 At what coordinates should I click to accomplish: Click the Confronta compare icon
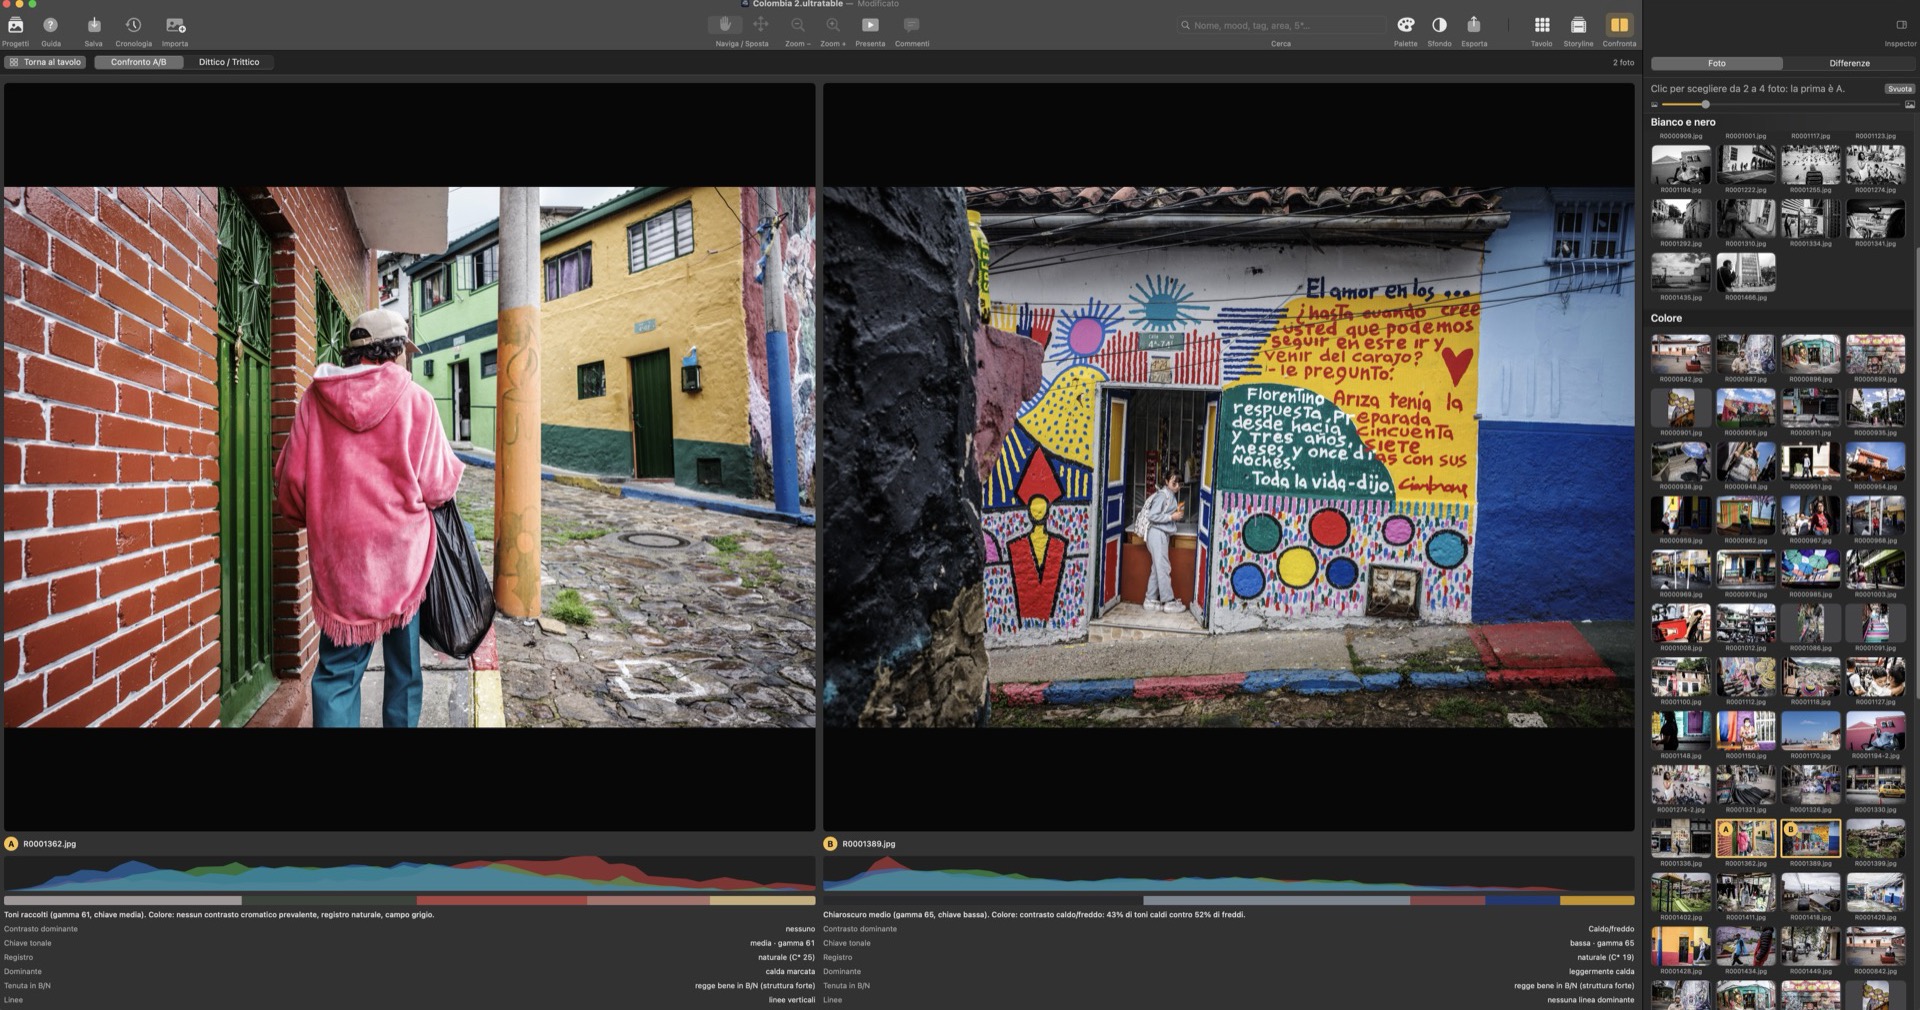[x=1619, y=25]
